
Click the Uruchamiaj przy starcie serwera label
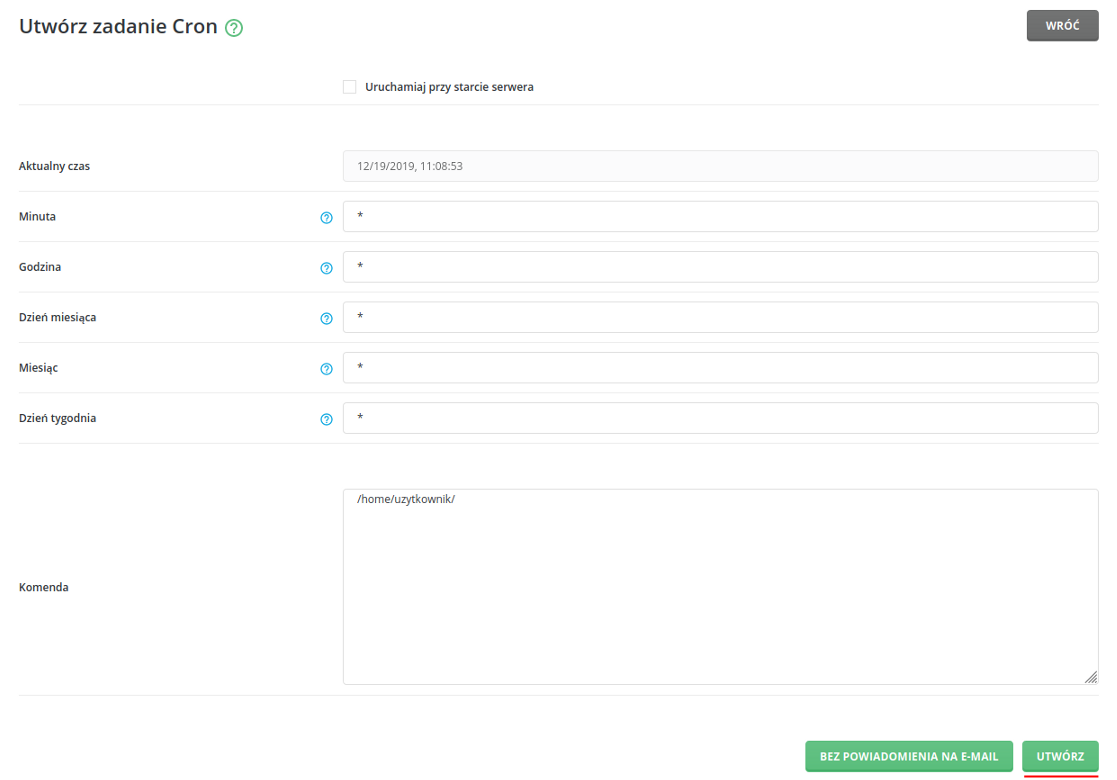[449, 87]
